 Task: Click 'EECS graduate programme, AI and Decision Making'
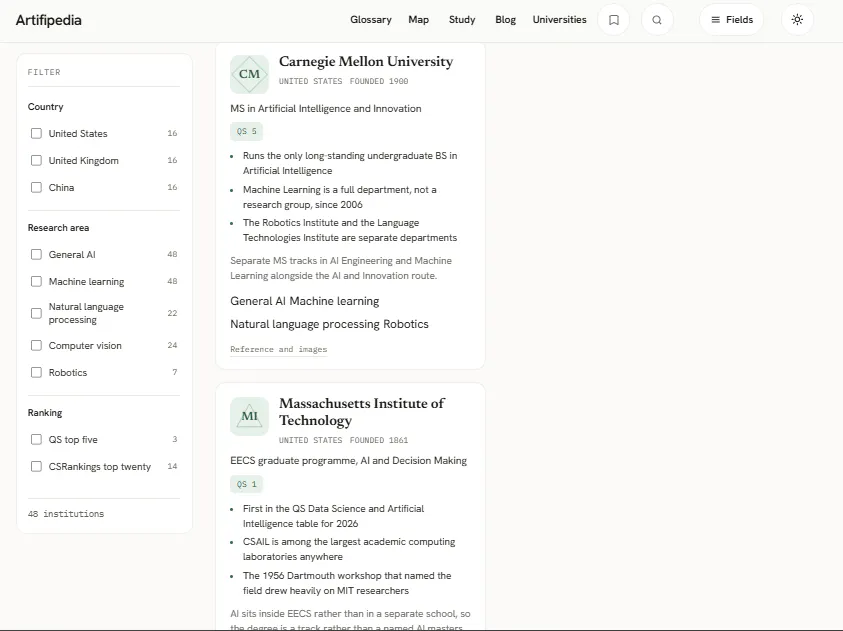click(348, 461)
